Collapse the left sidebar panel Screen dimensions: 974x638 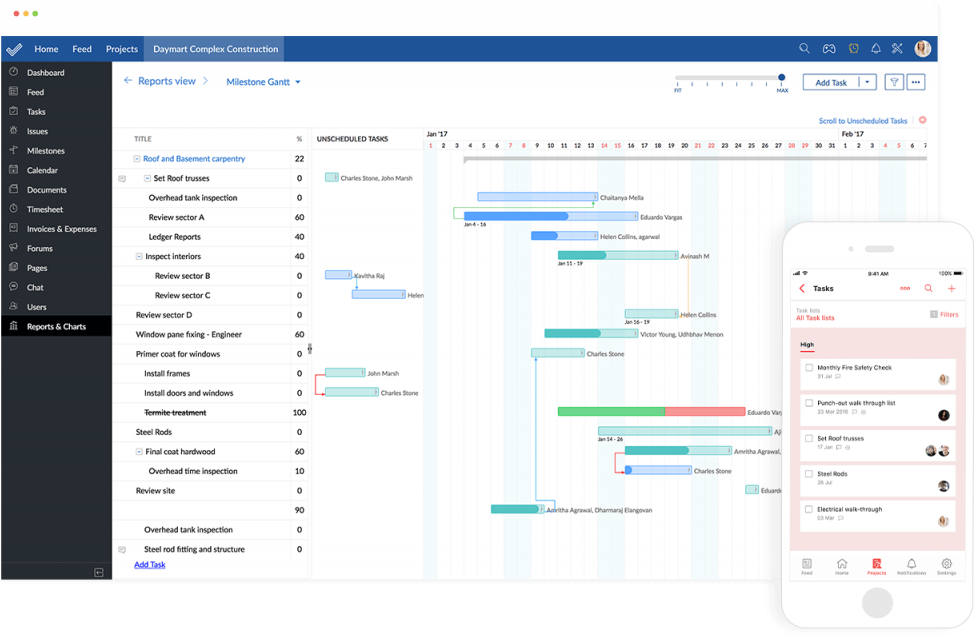[x=99, y=572]
